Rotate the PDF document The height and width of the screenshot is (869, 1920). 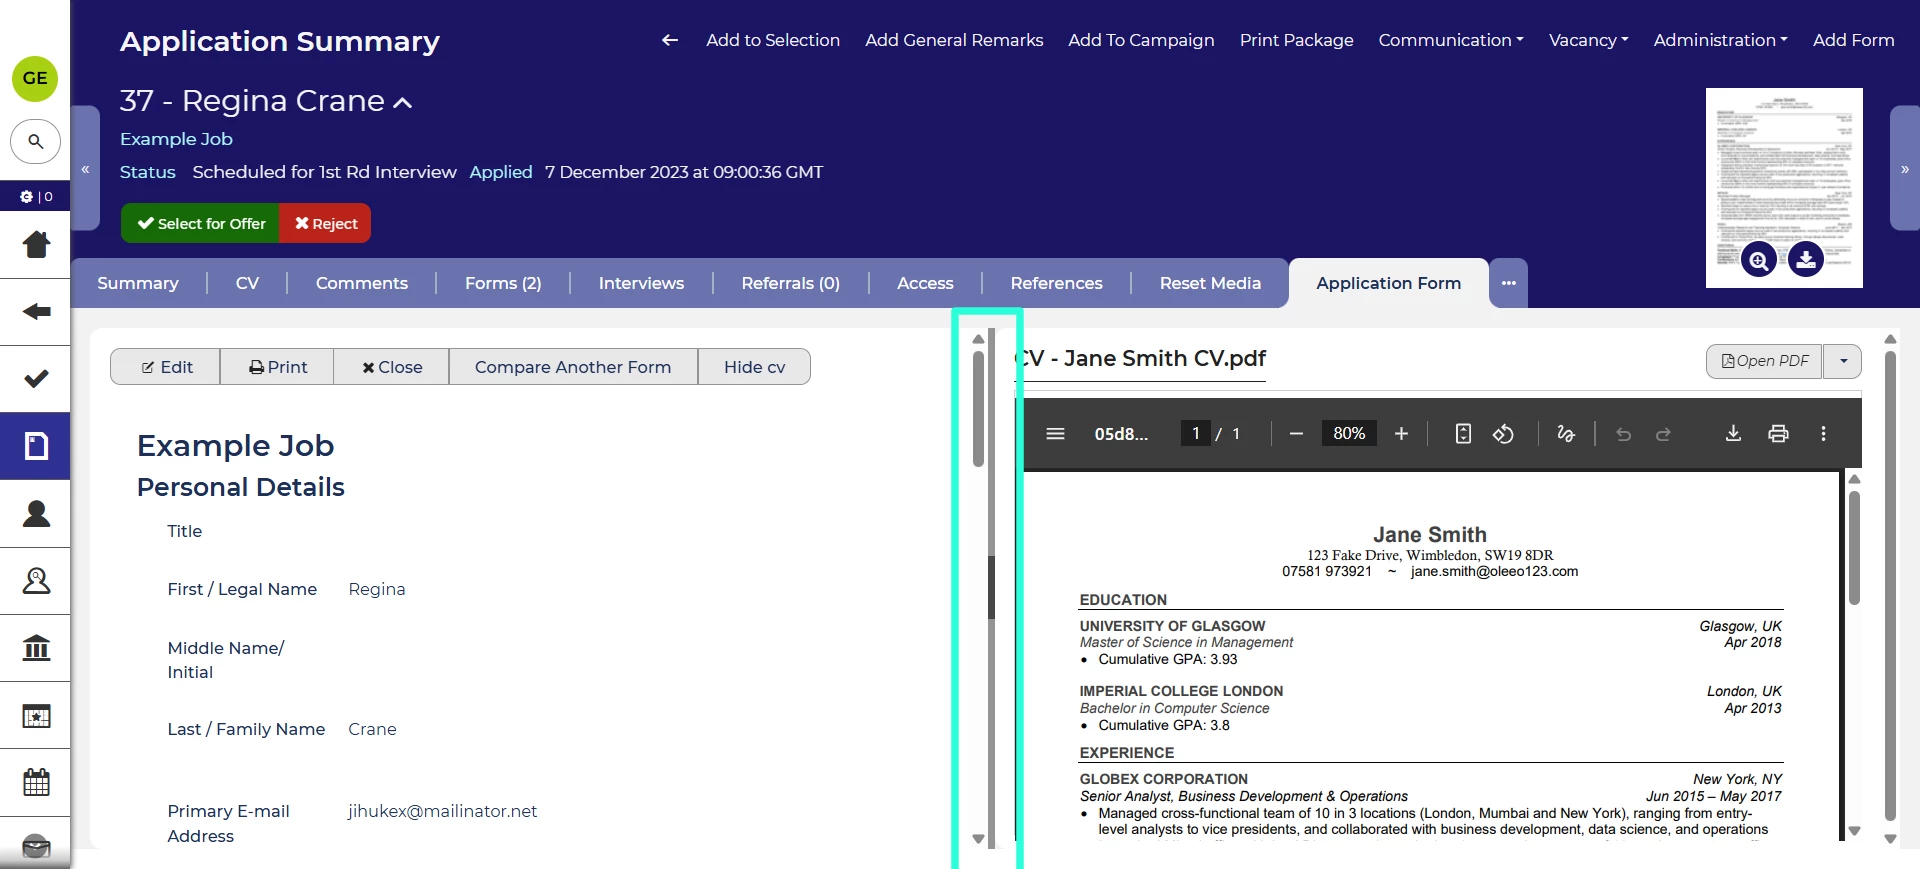(x=1503, y=434)
